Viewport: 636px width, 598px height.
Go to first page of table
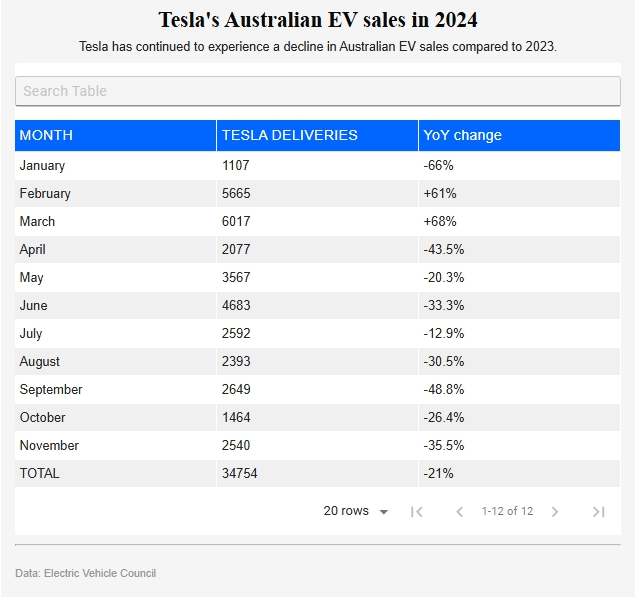pos(417,512)
